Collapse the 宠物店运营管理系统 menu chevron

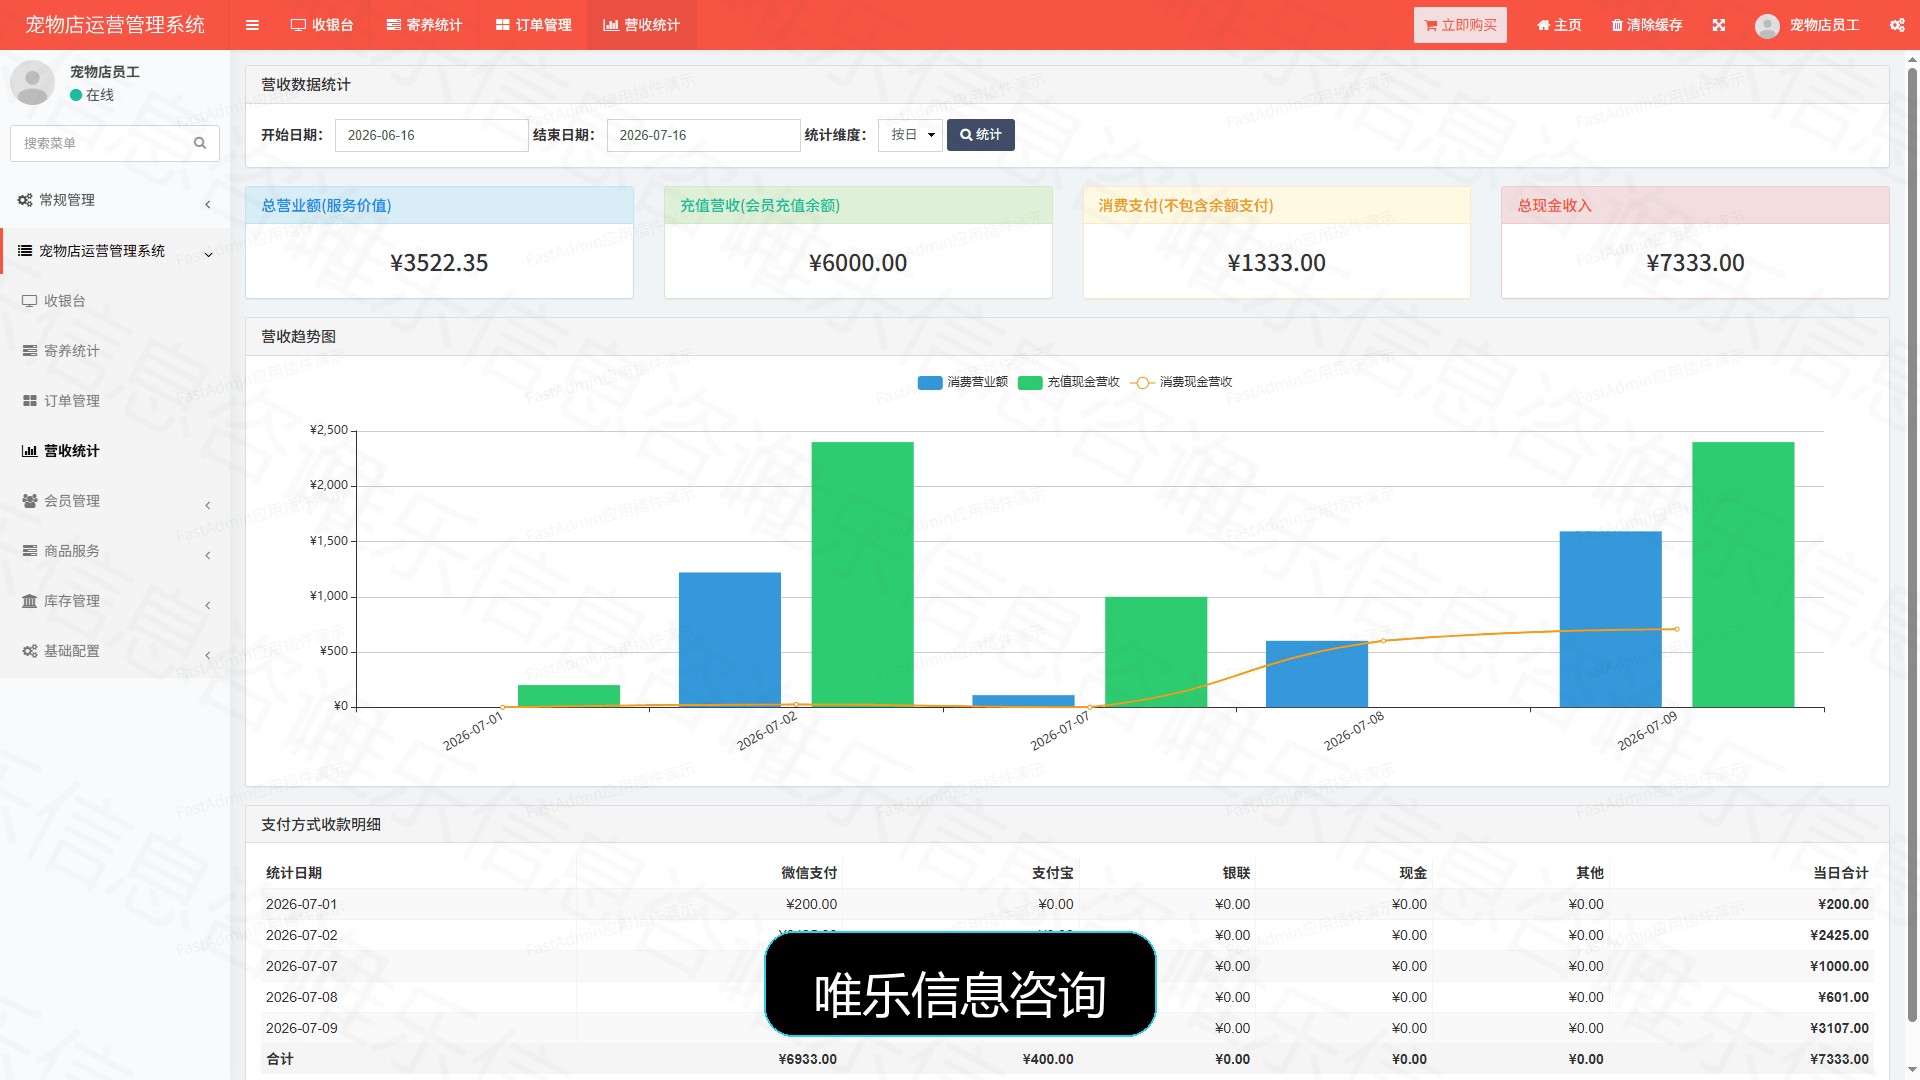click(x=208, y=254)
